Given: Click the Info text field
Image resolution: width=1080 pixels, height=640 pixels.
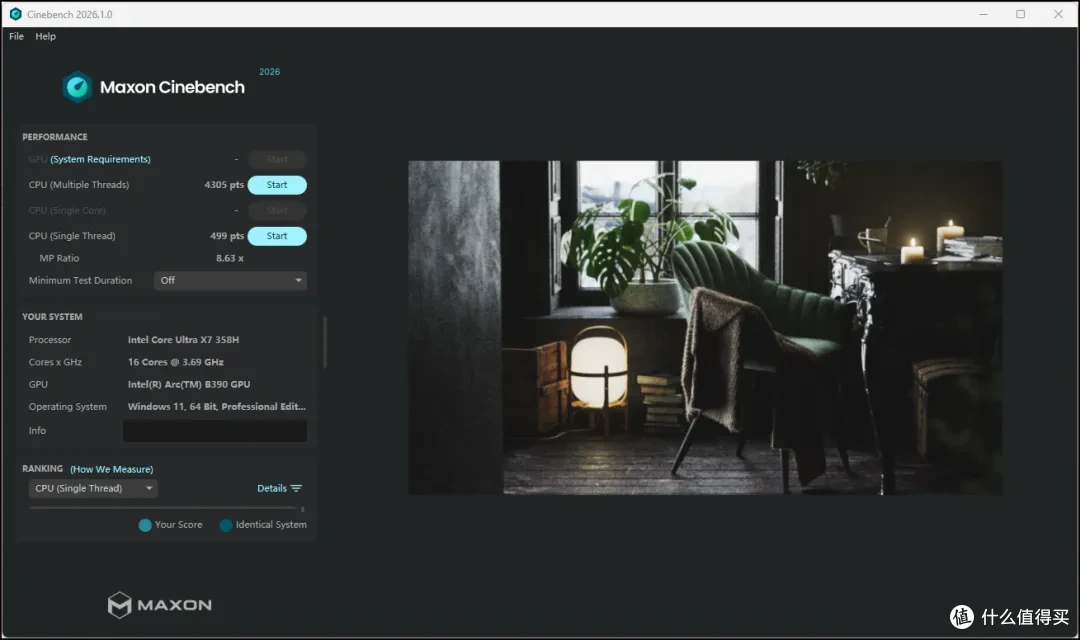Looking at the screenshot, I should pyautogui.click(x=215, y=431).
